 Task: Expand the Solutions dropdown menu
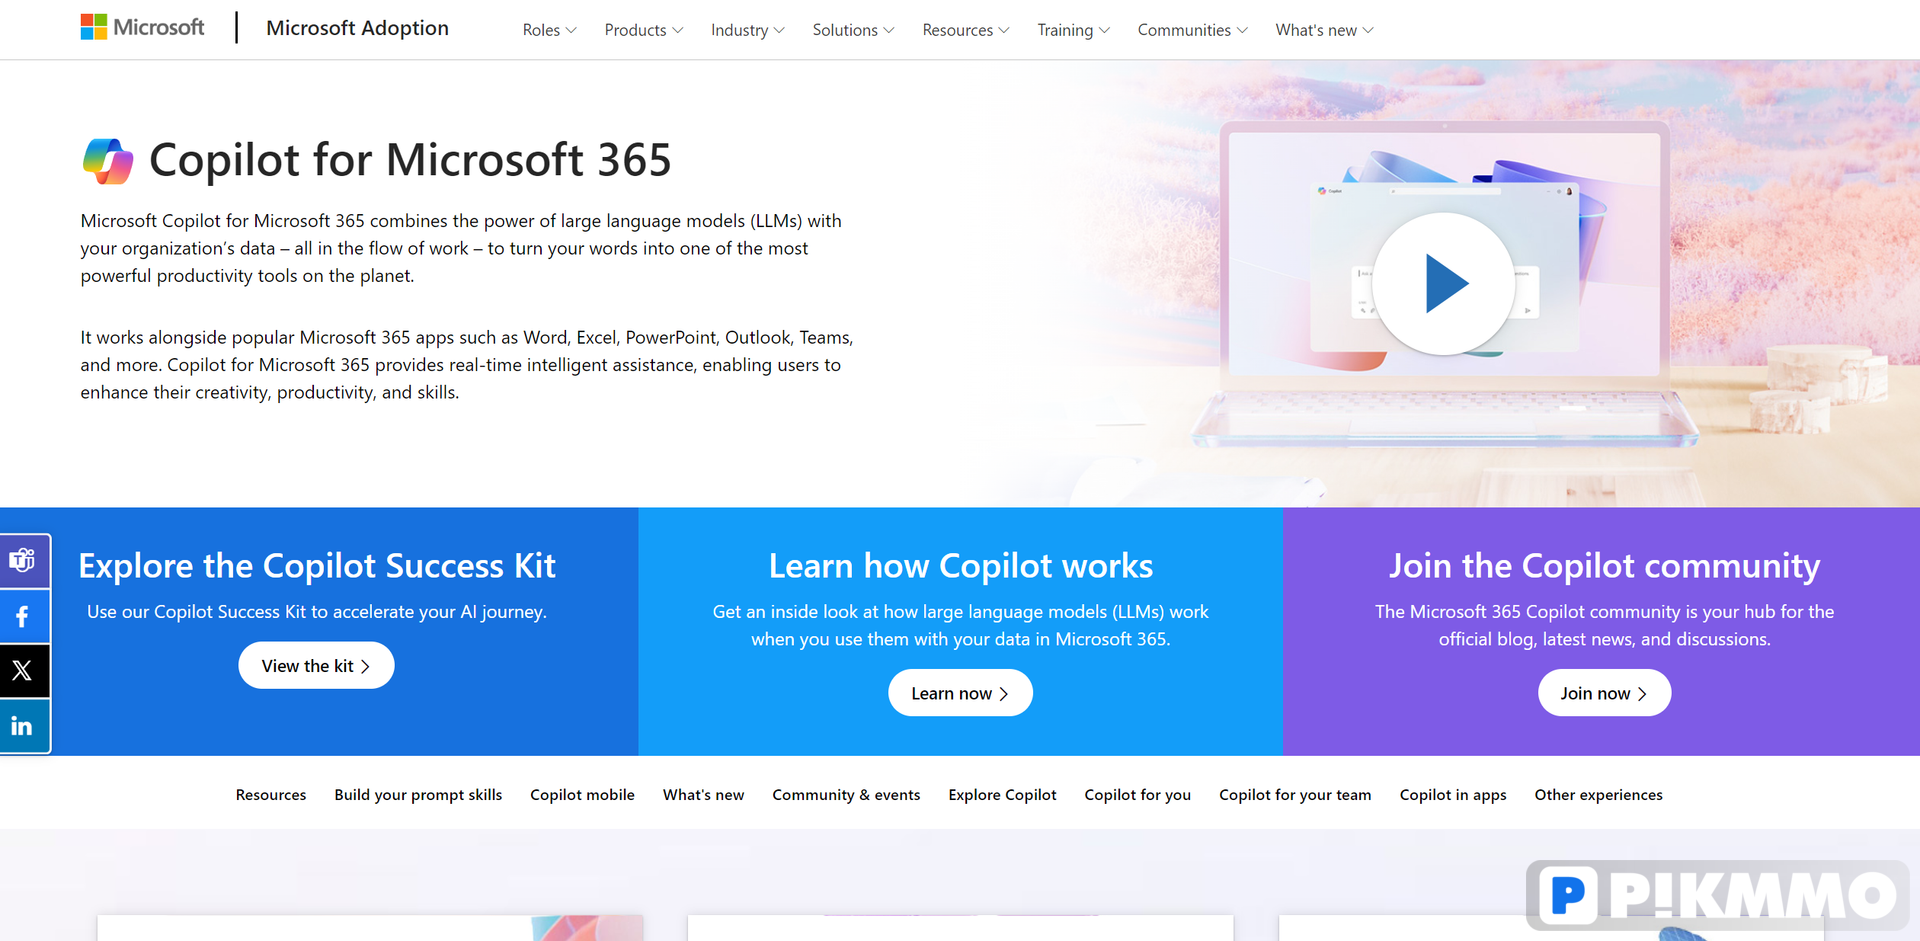pyautogui.click(x=853, y=30)
